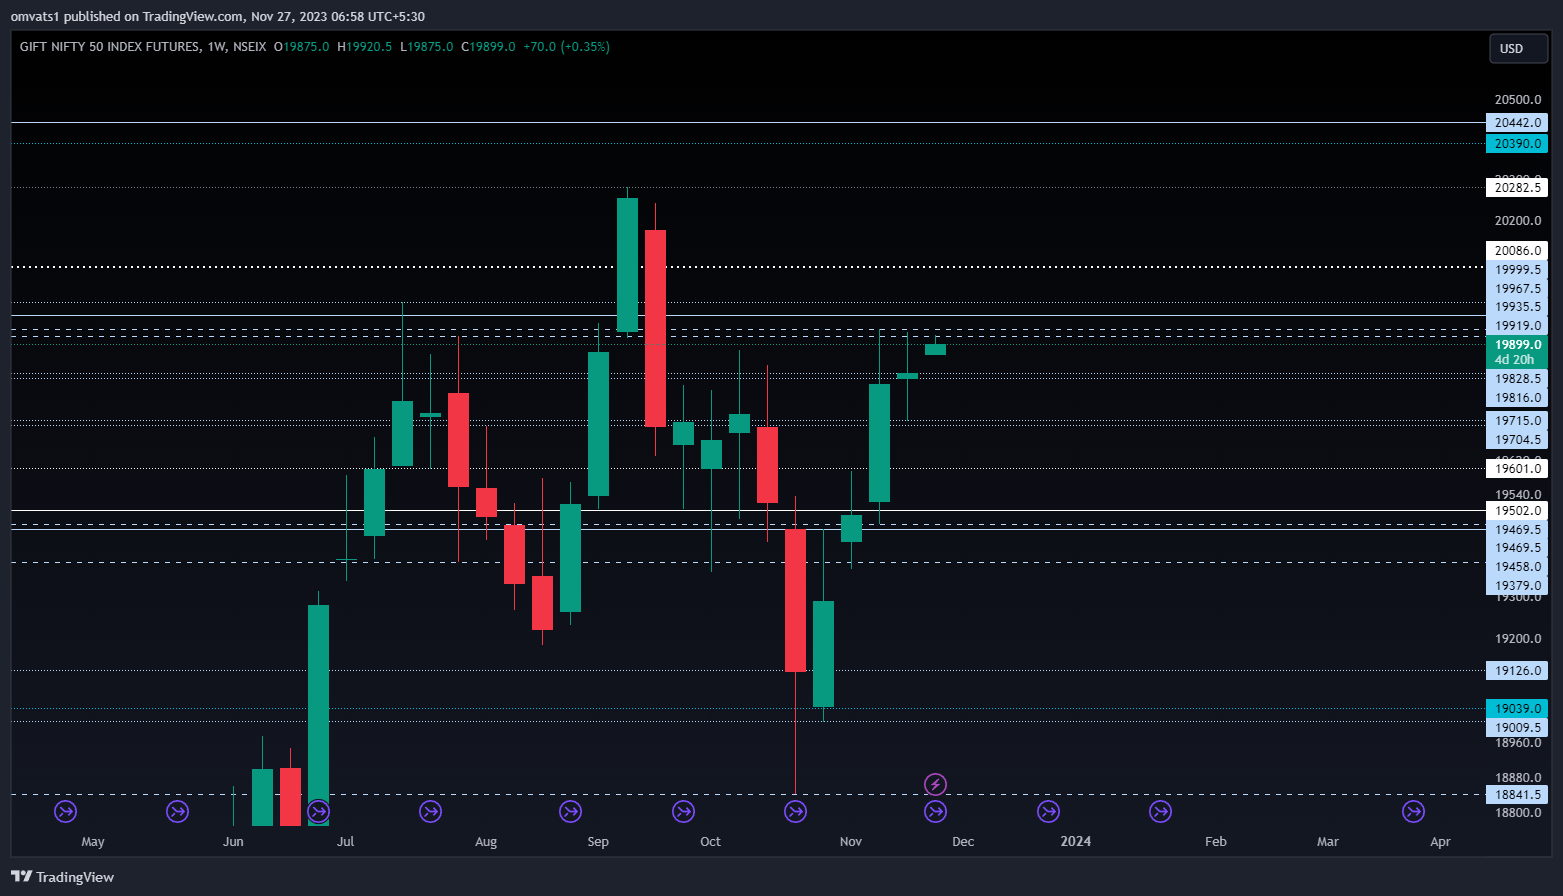Viewport: 1563px width, 896px height.
Task: Click the 19502.0 price label
Action: 1517,511
